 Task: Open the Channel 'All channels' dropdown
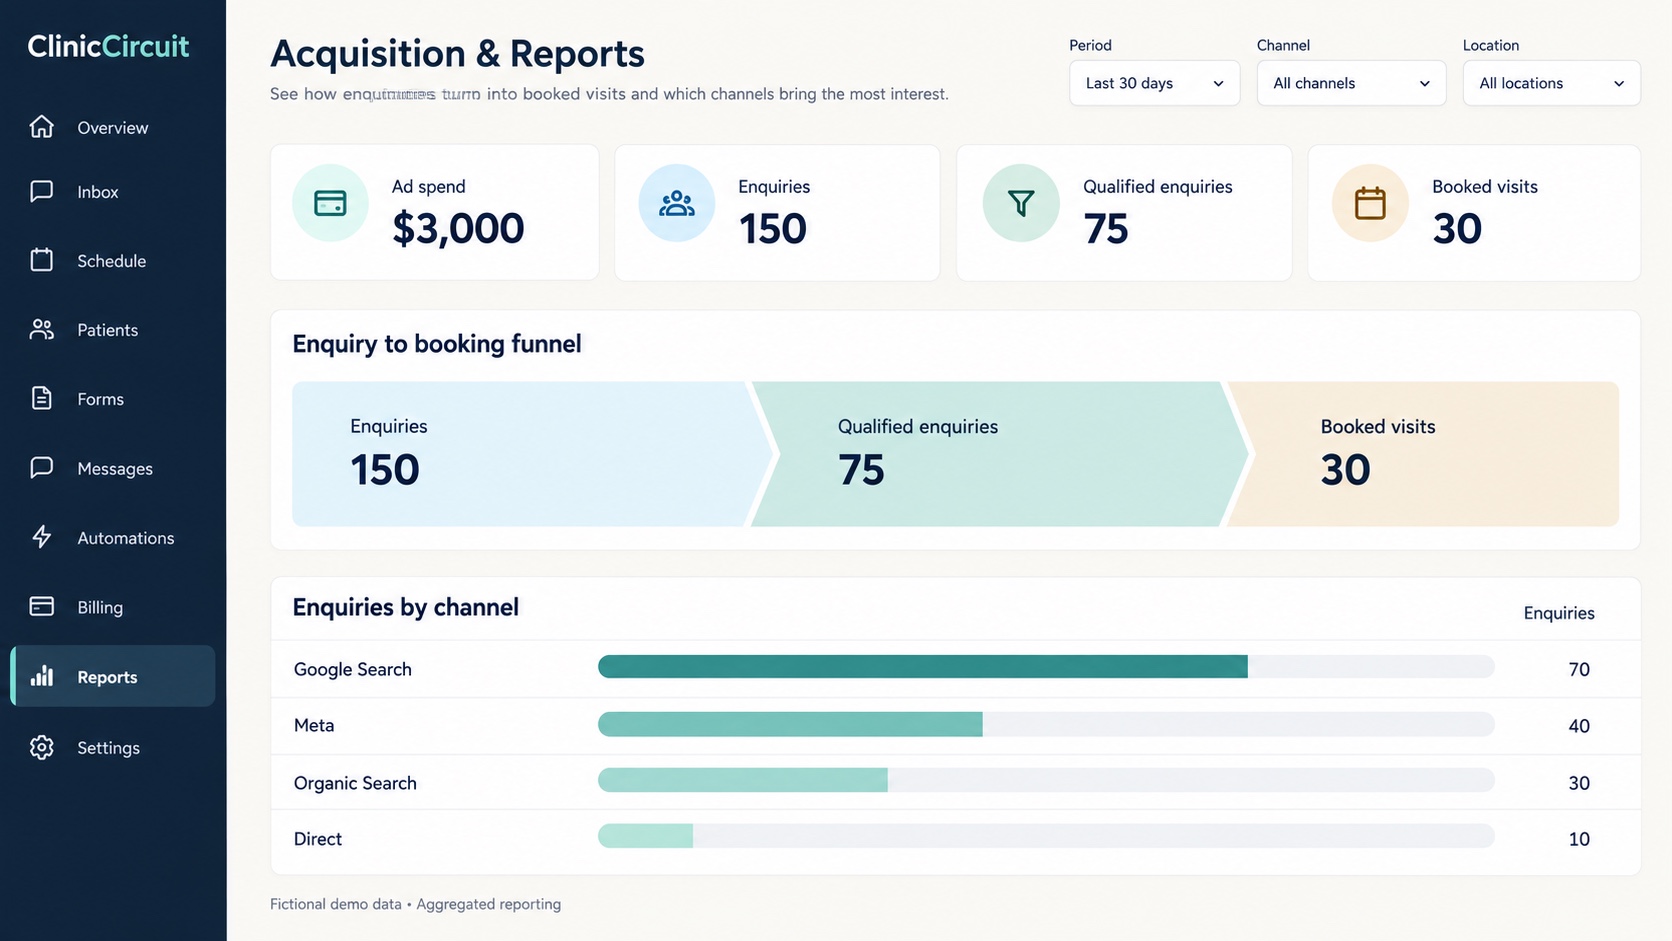point(1351,83)
